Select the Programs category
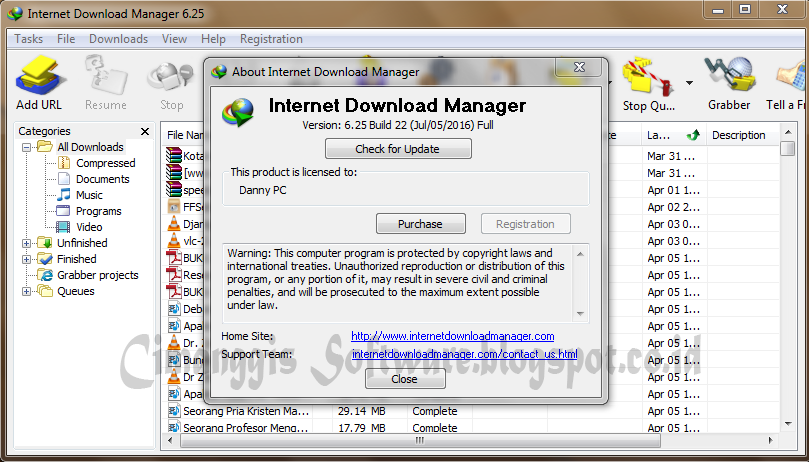The image size is (809, 462). 98,211
